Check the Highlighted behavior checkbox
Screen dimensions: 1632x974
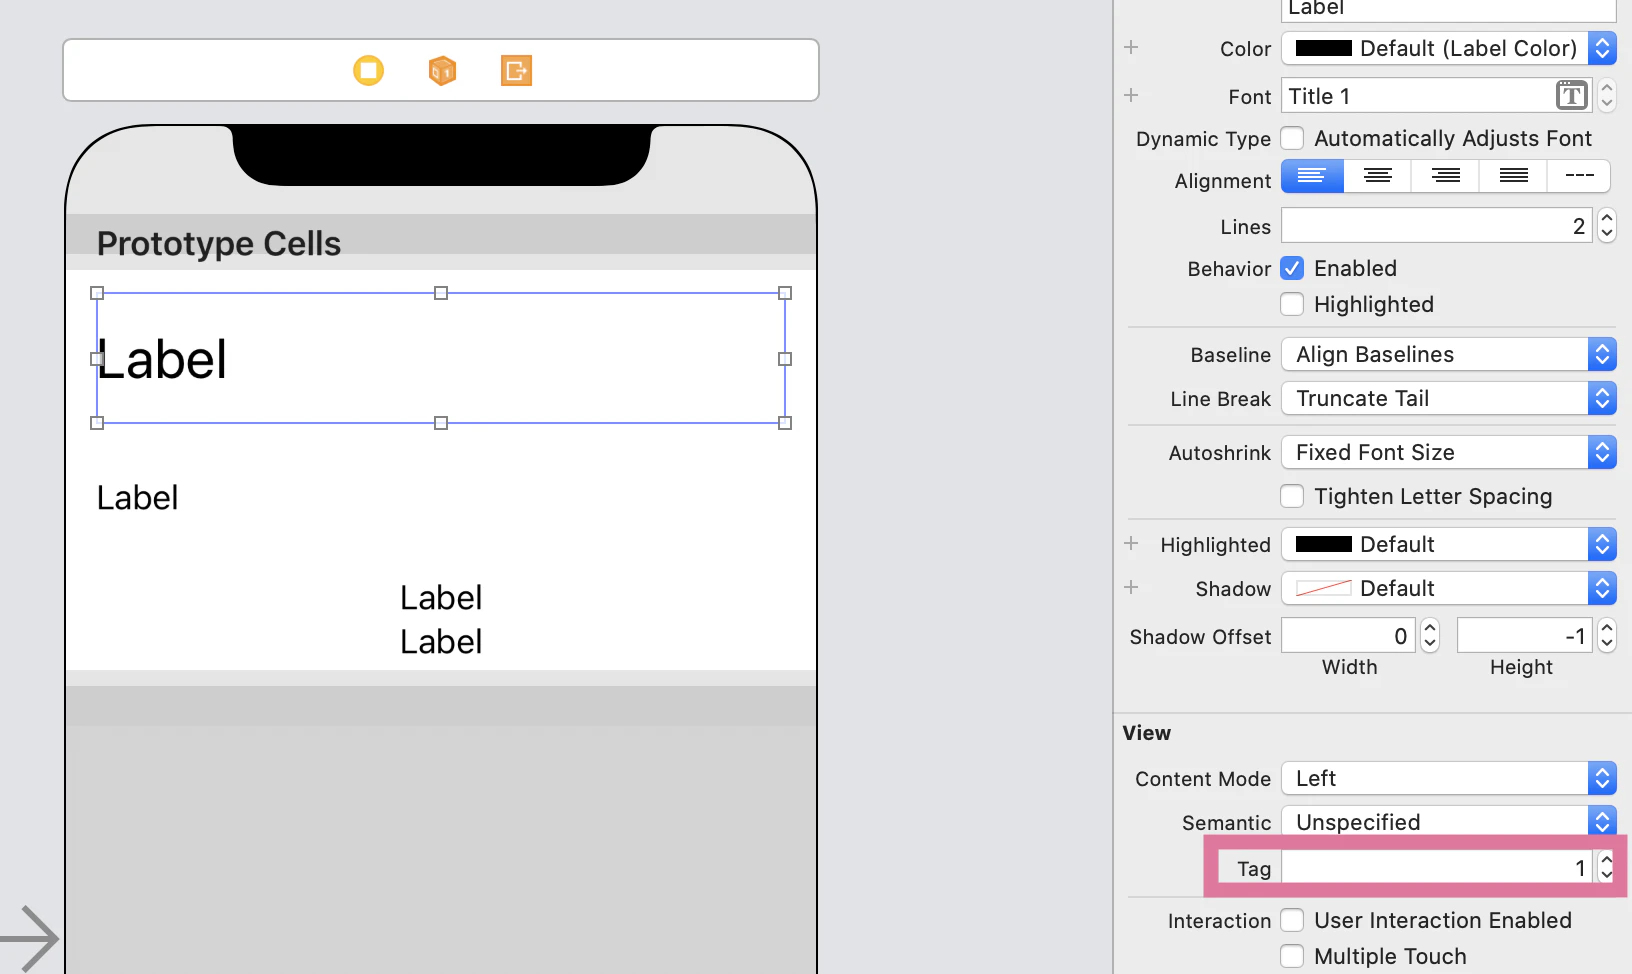point(1292,304)
